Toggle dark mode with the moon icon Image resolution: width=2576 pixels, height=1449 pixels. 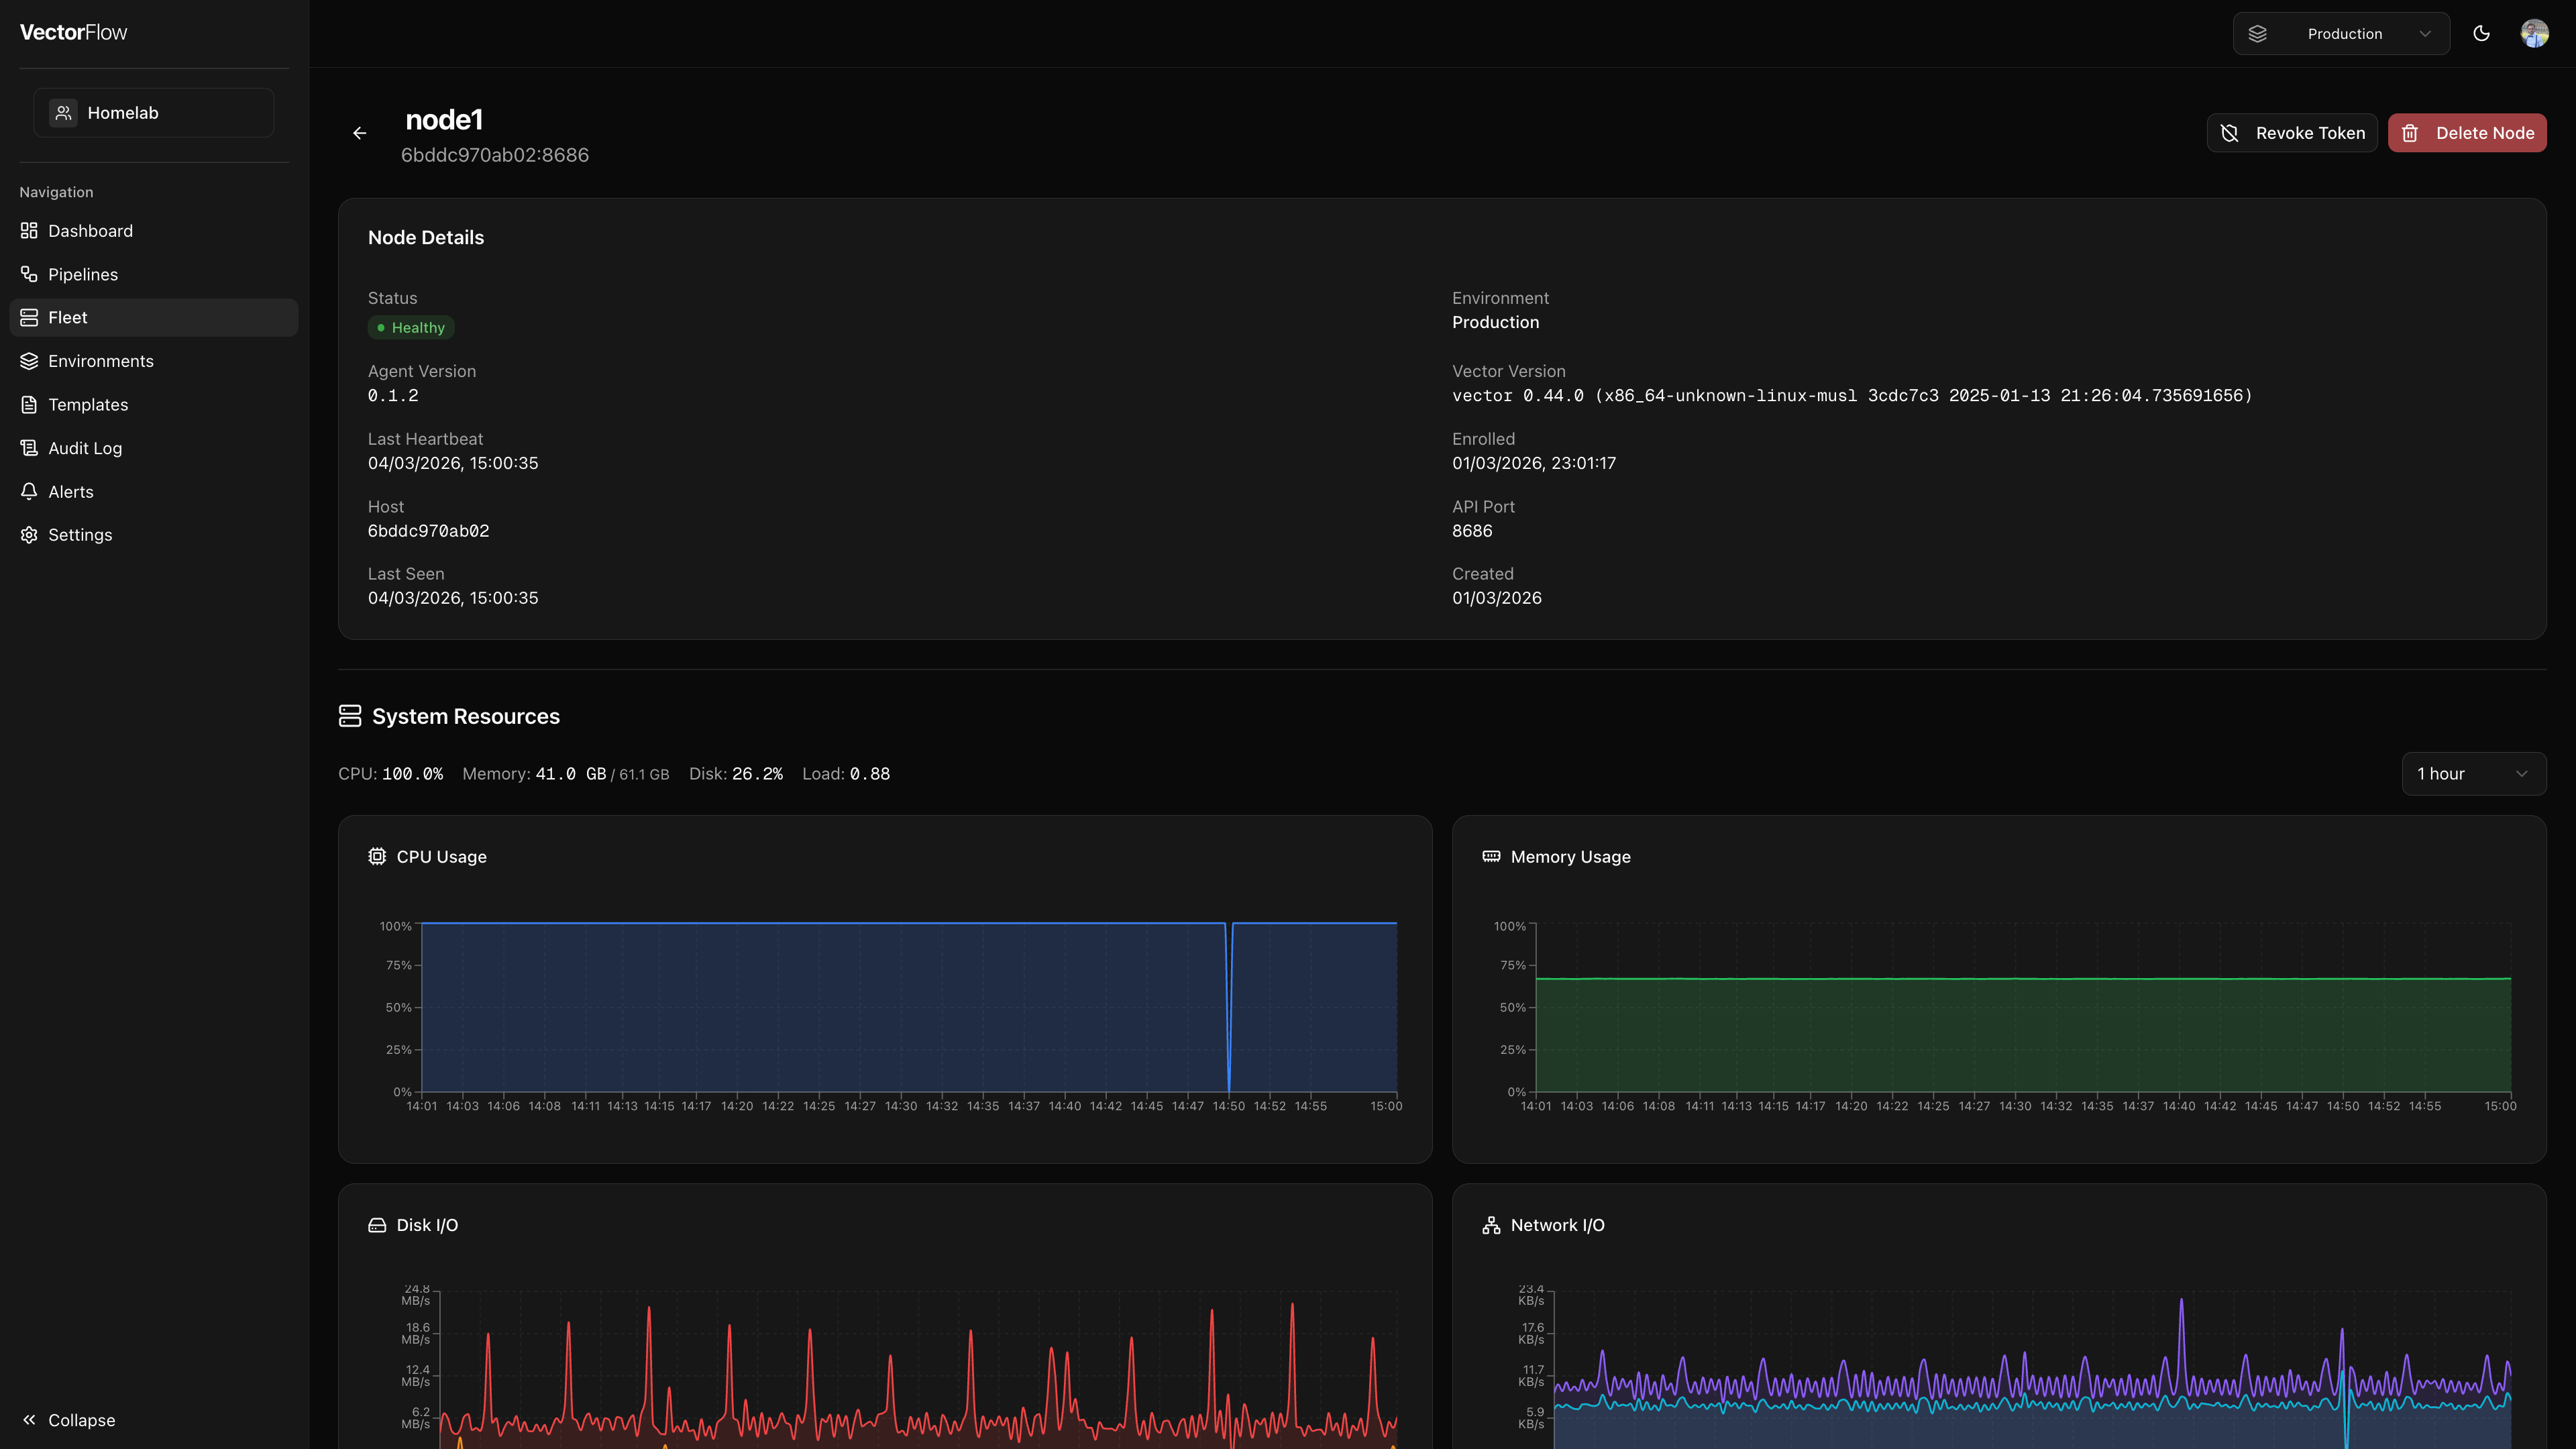(x=2481, y=33)
